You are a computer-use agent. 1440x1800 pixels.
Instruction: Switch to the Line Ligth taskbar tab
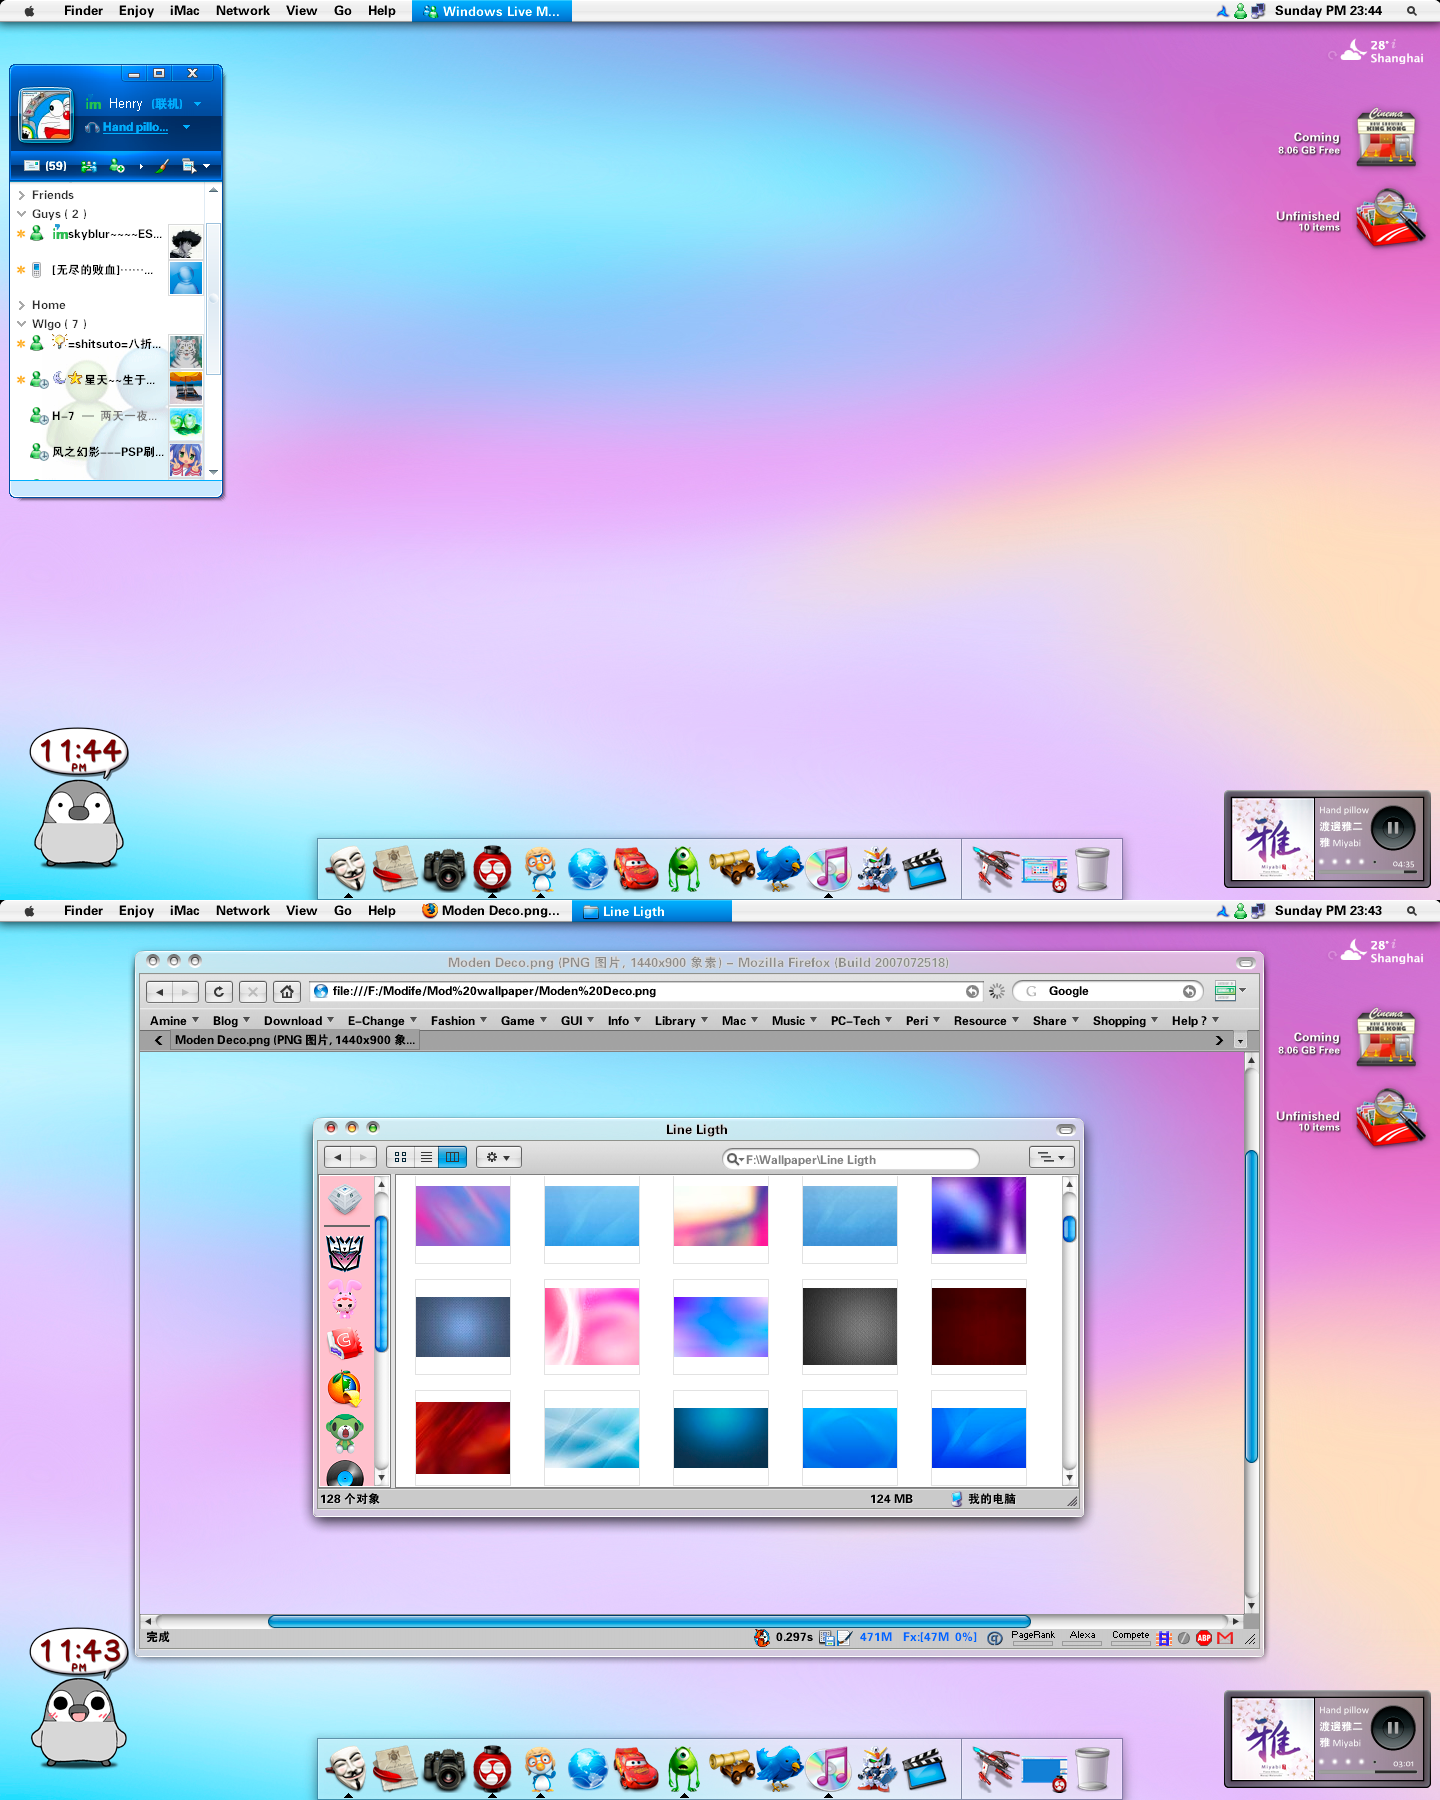click(652, 911)
